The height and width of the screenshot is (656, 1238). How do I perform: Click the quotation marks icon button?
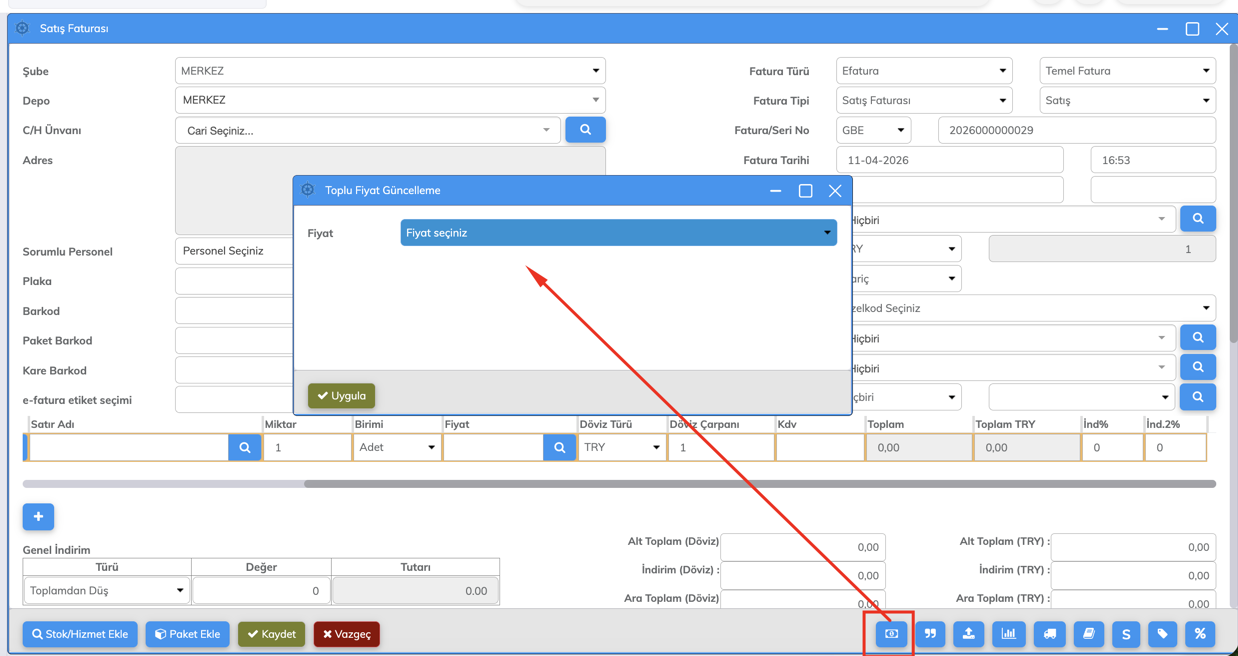930,634
